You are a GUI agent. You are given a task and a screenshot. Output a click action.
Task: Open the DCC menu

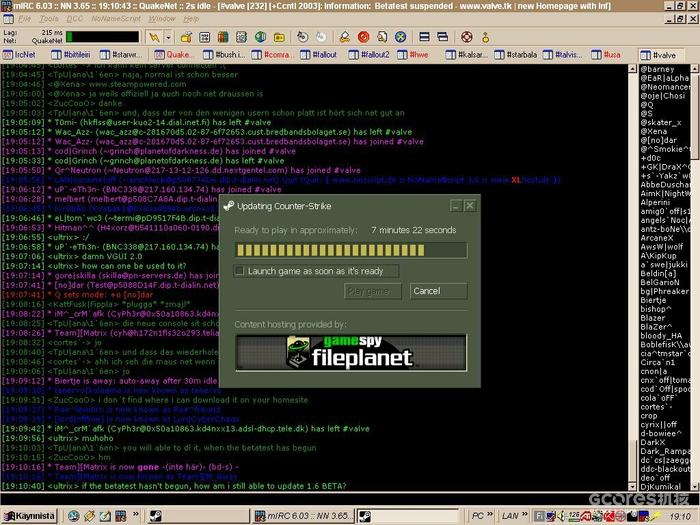coord(75,19)
